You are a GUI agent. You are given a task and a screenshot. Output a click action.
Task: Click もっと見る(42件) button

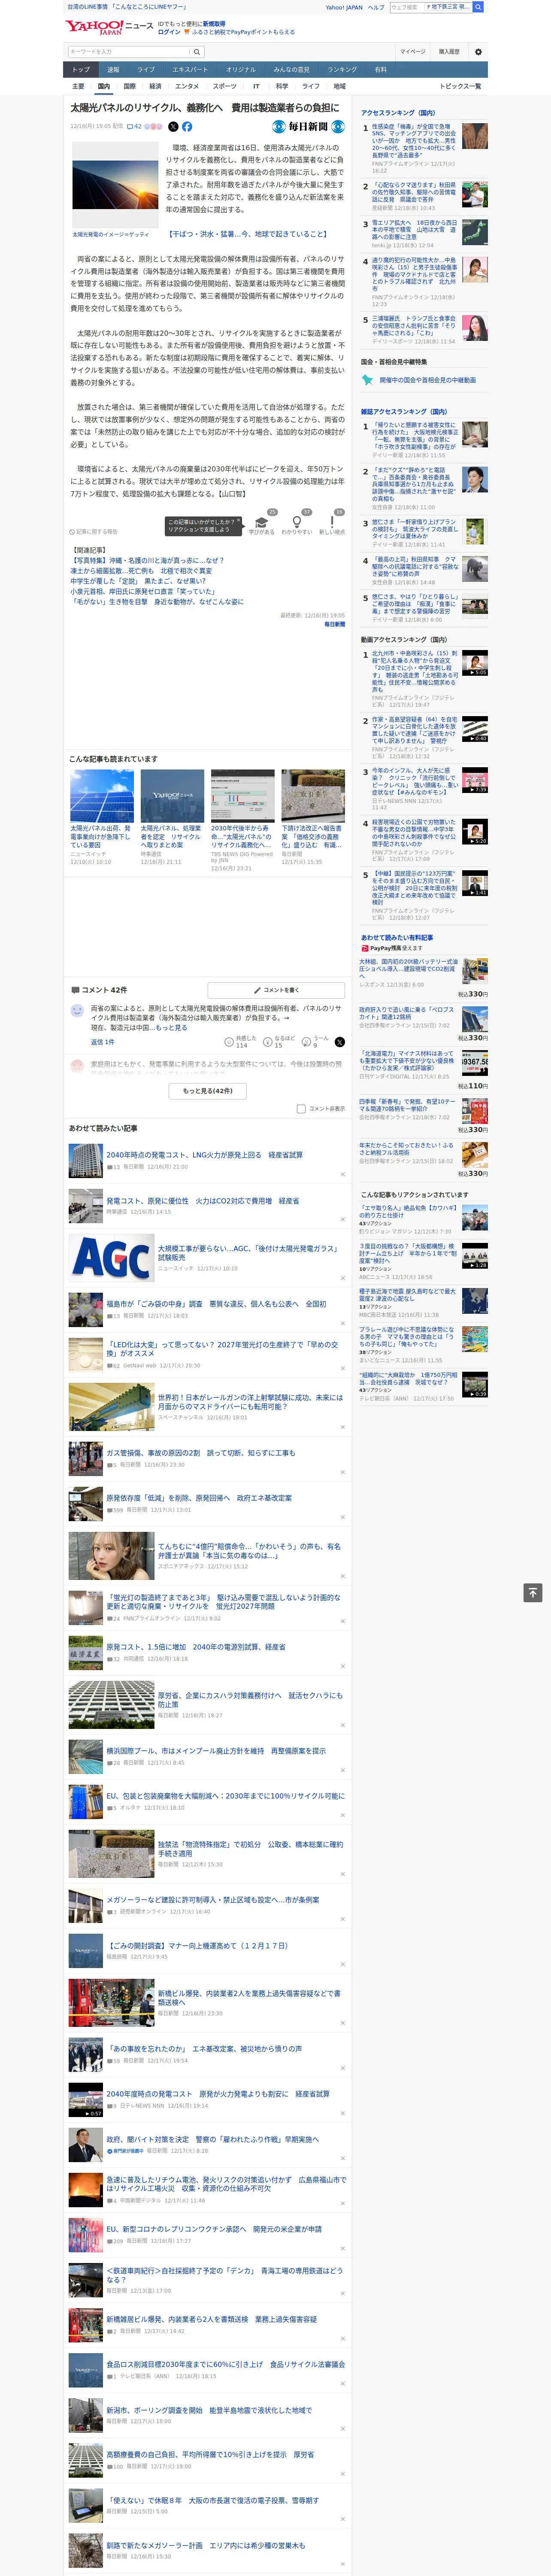click(x=208, y=1091)
